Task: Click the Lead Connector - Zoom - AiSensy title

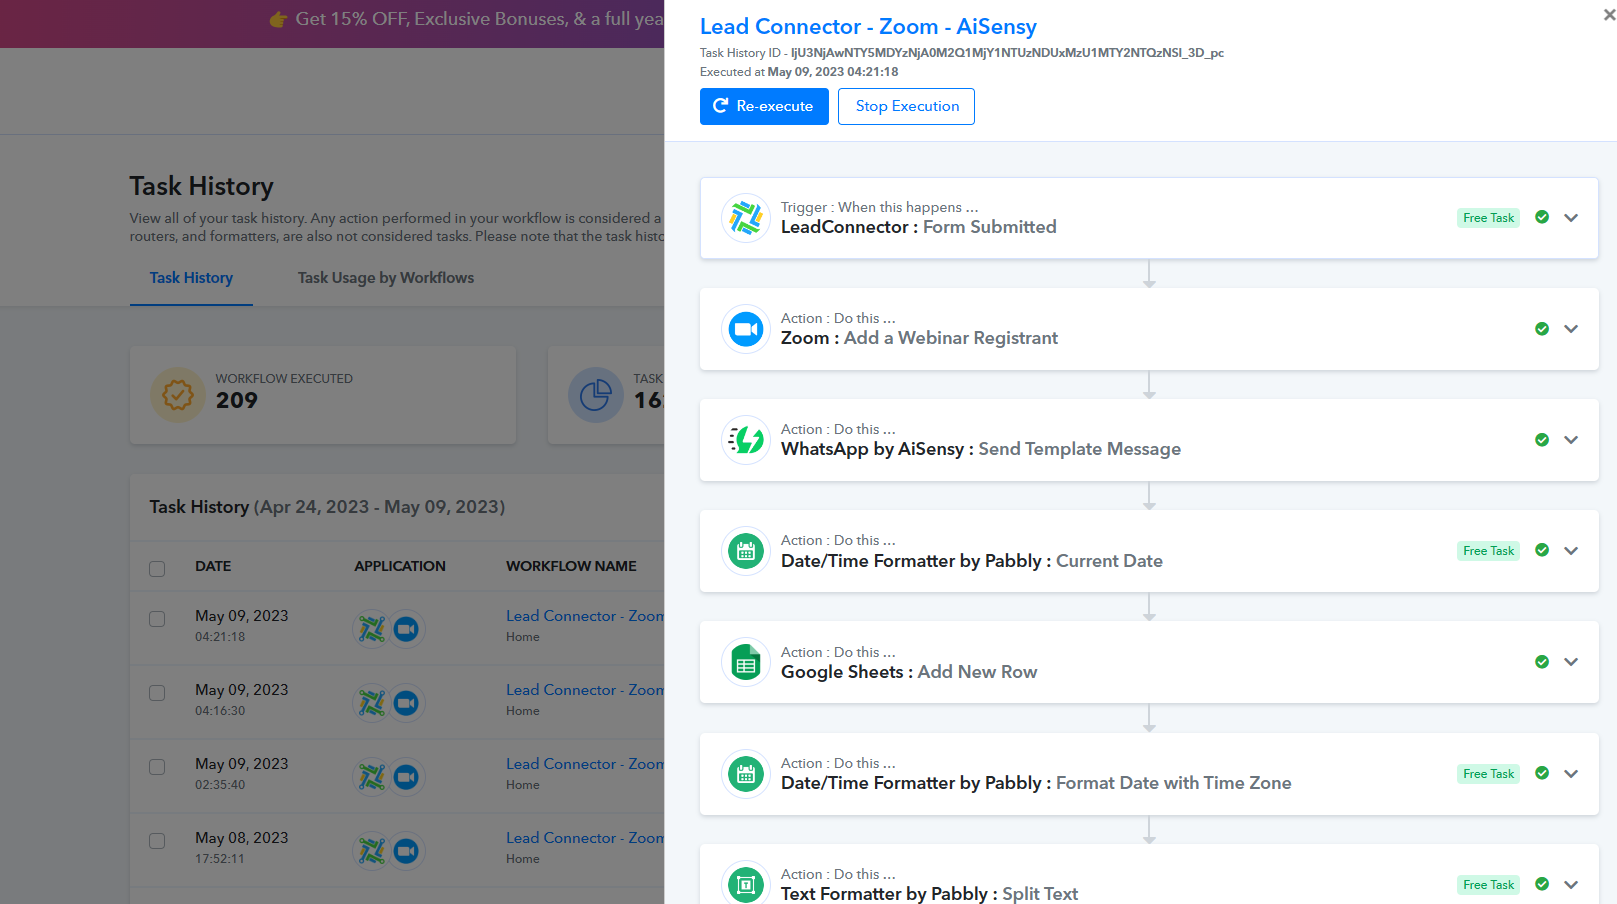Action: (868, 27)
